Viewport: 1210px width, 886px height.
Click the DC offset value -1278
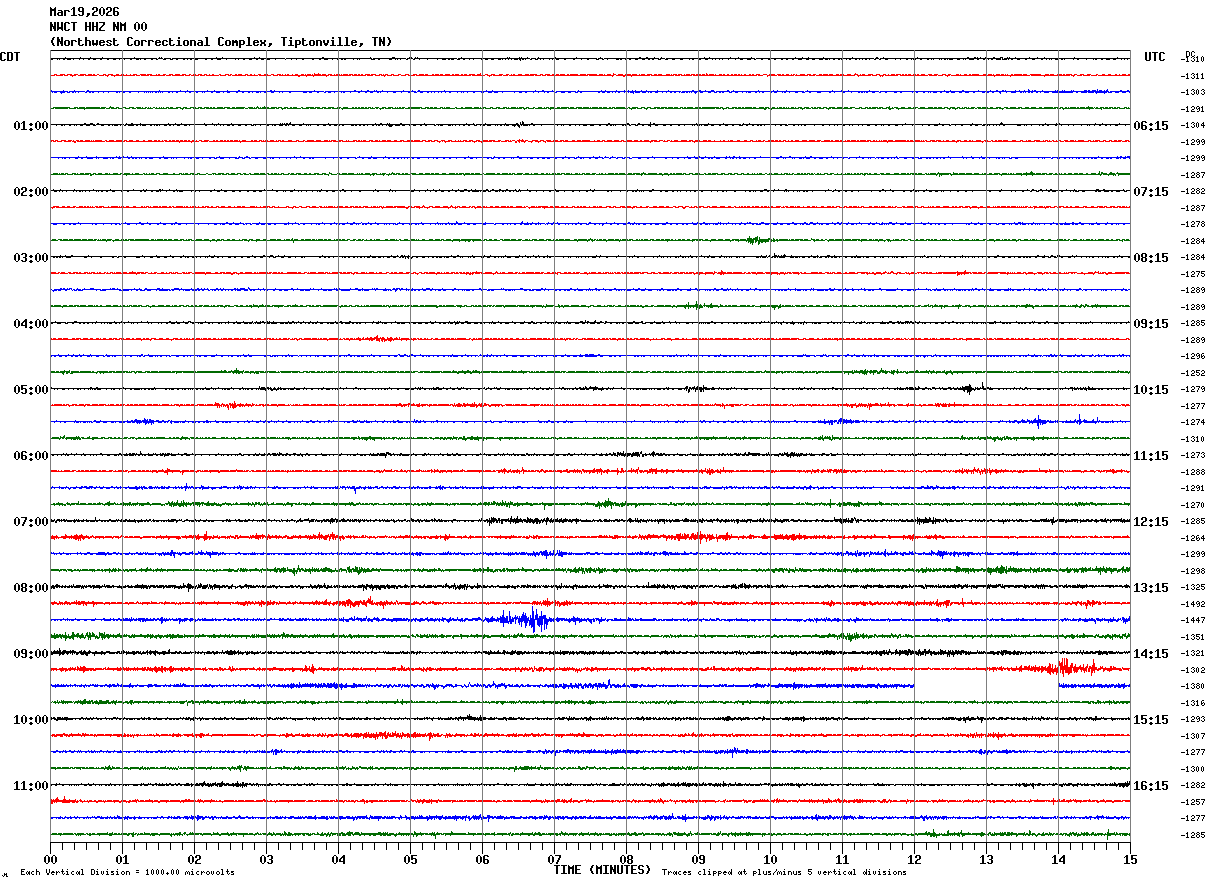1193,225
